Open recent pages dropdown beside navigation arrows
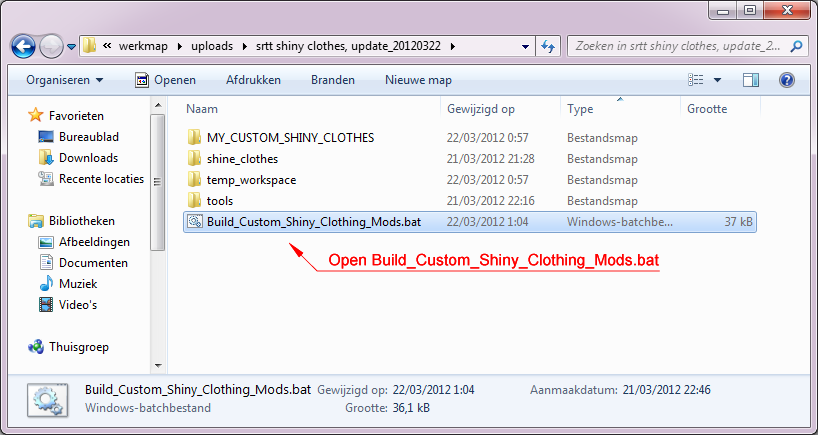This screenshot has height=435, width=818. click(x=71, y=47)
